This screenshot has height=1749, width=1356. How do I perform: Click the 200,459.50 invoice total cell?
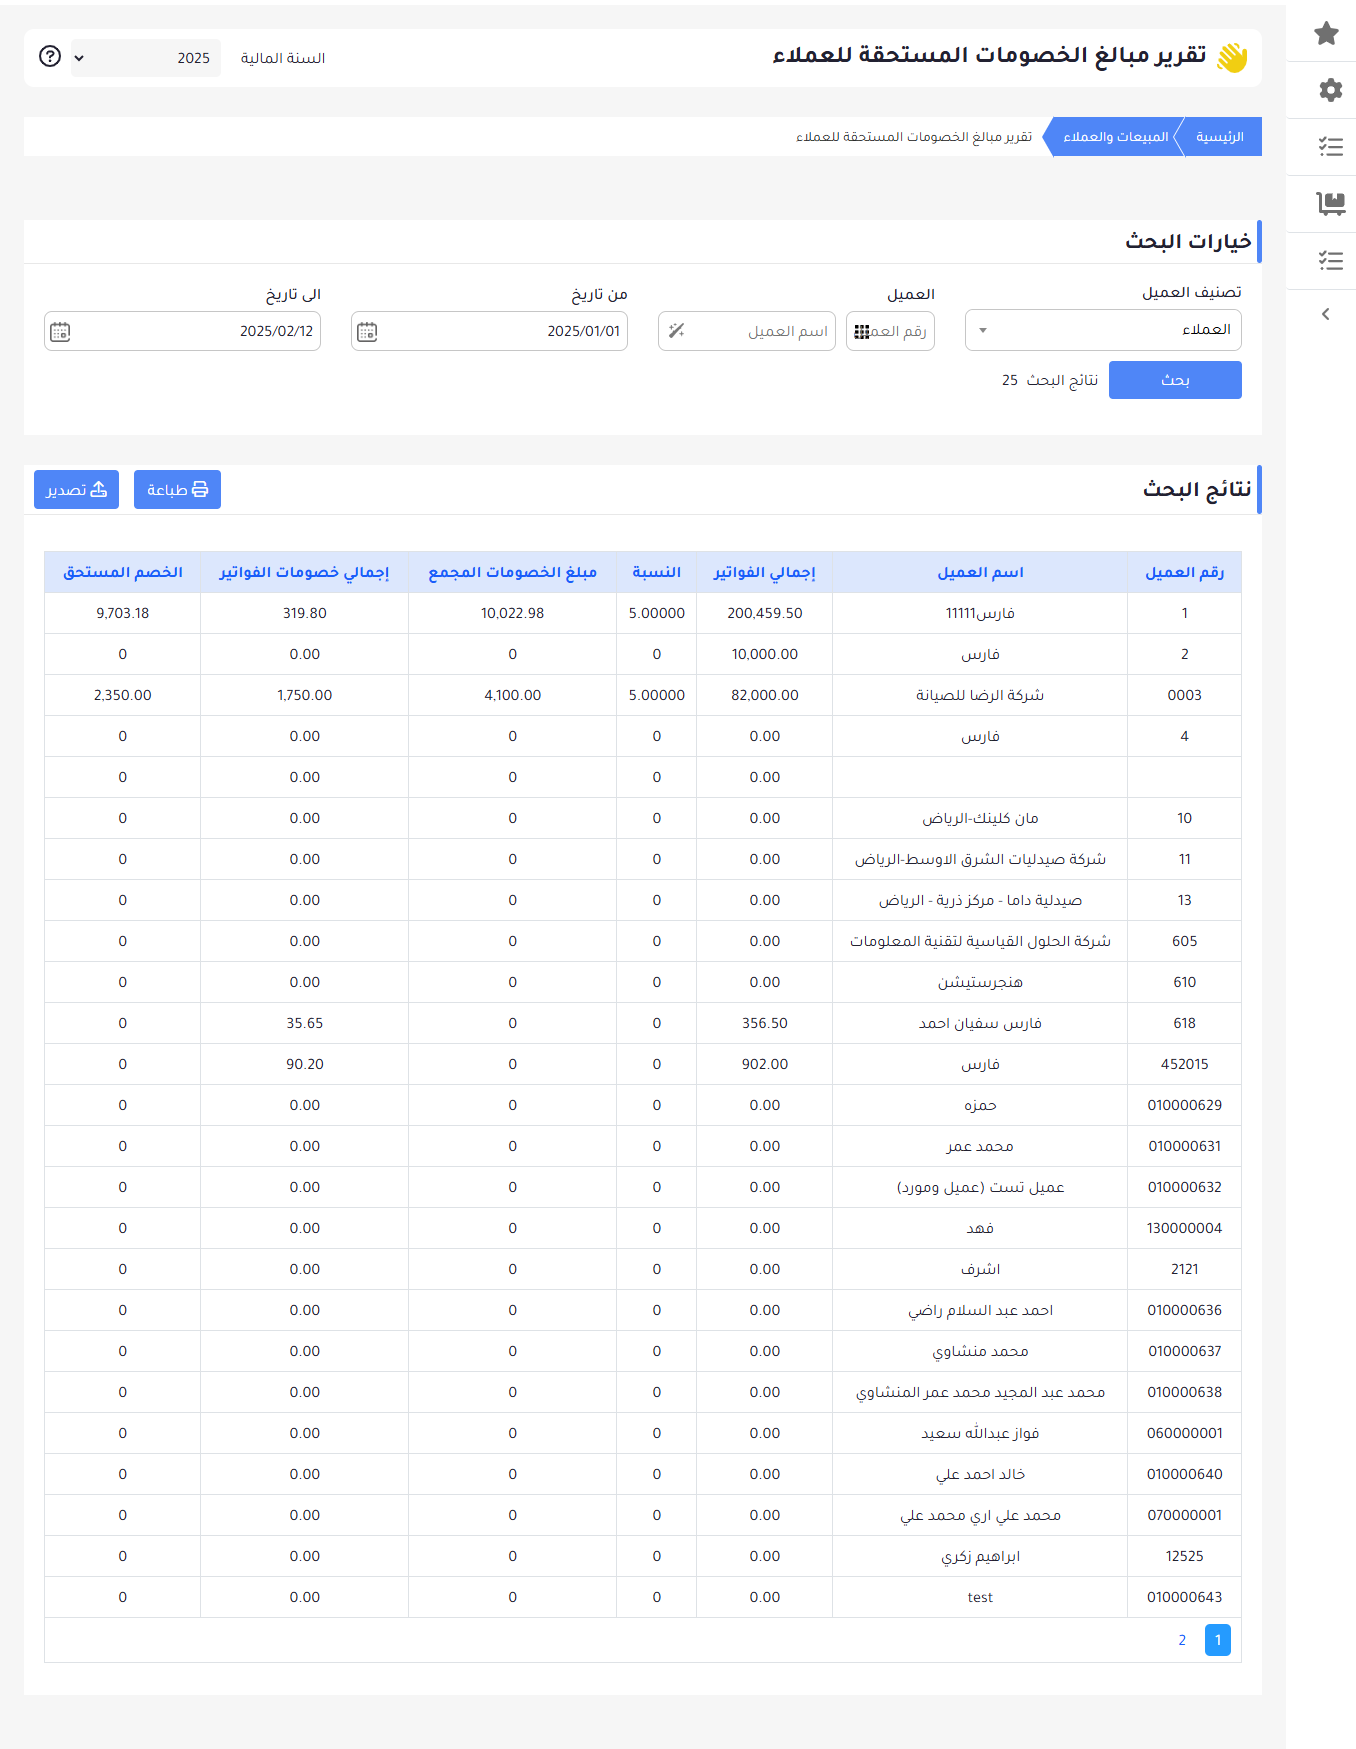(764, 613)
